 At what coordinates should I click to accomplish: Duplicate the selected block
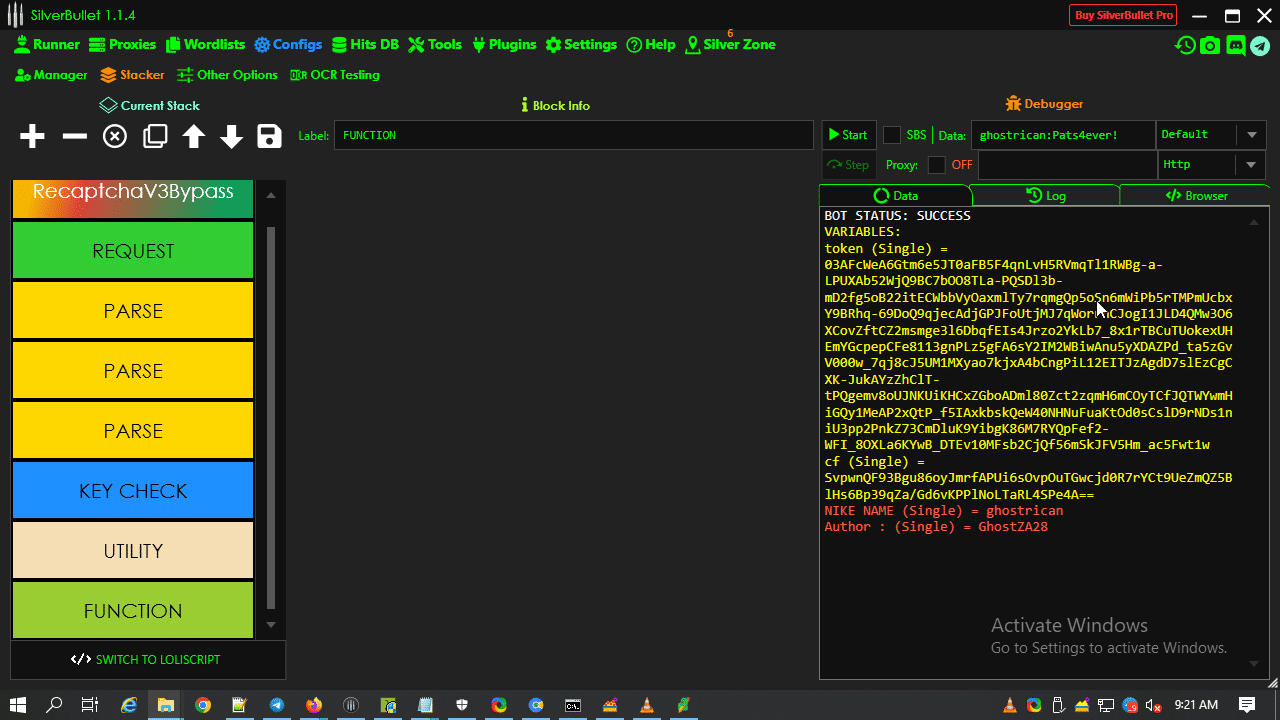(x=155, y=136)
